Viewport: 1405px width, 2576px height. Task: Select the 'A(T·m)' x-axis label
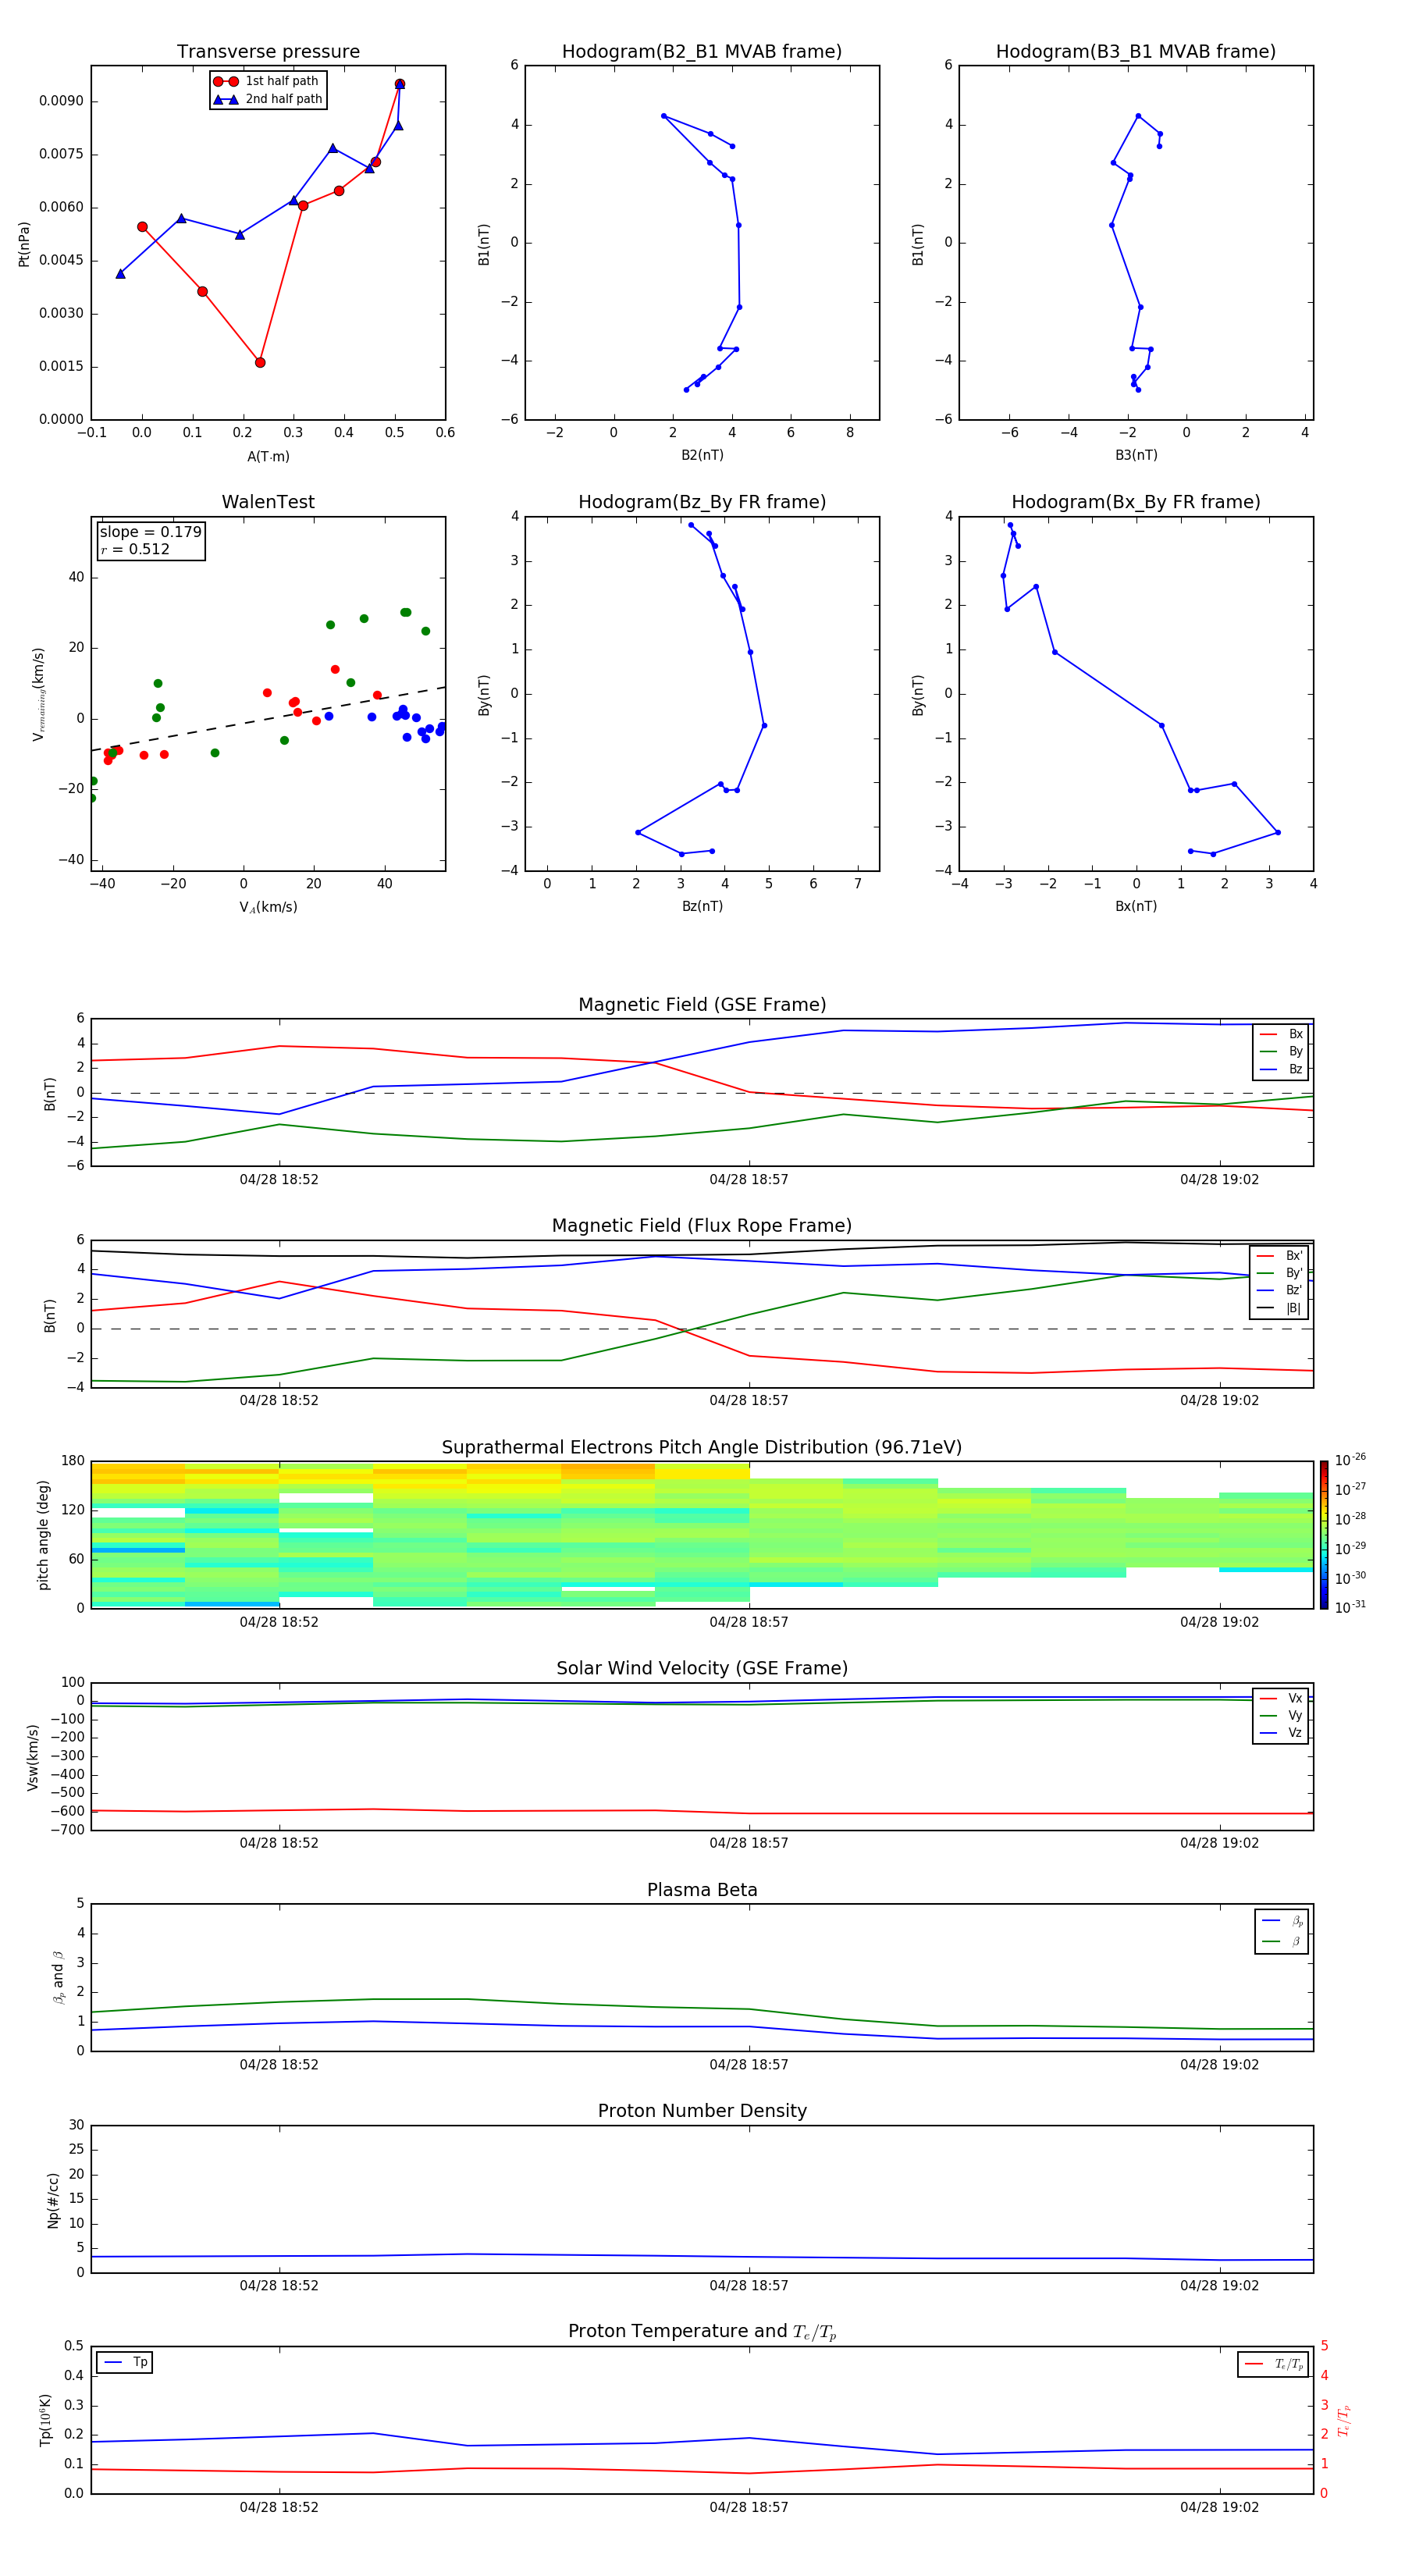(x=268, y=456)
